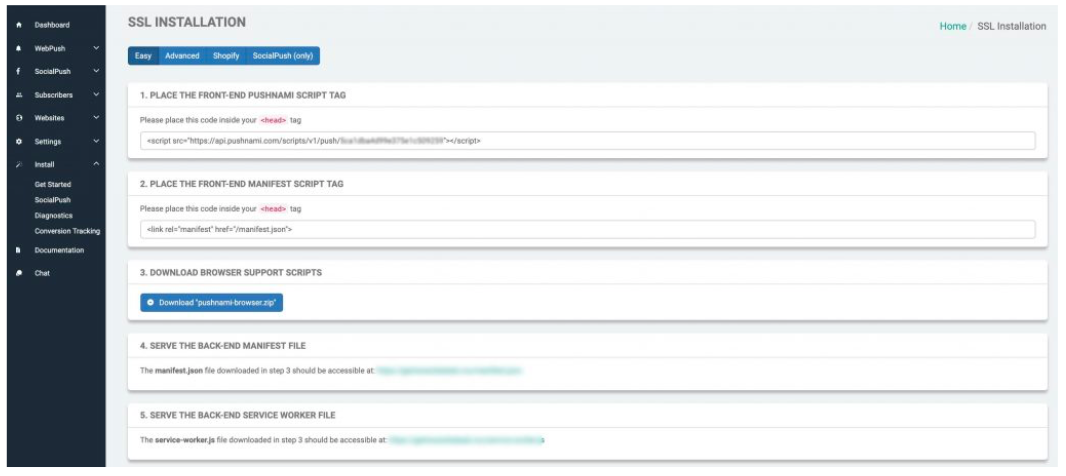Image resolution: width=1066 pixels, height=476 pixels.
Task: Click the SSL INSTALLATION page heading
Action: [x=187, y=22]
